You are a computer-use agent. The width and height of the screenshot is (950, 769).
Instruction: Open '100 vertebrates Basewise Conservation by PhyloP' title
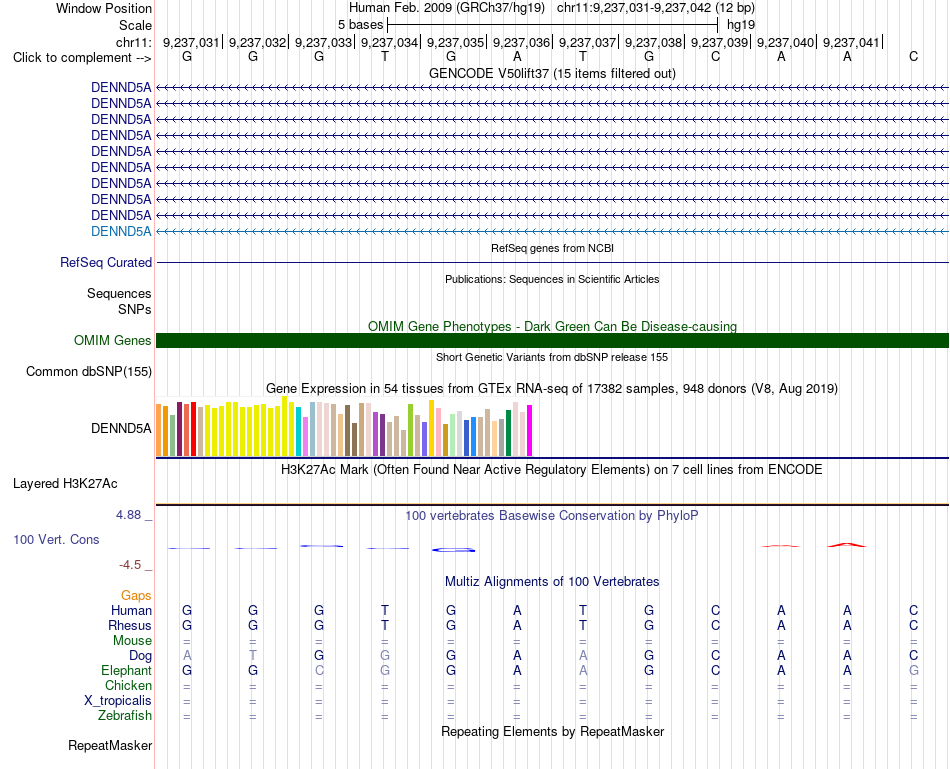[x=552, y=516]
